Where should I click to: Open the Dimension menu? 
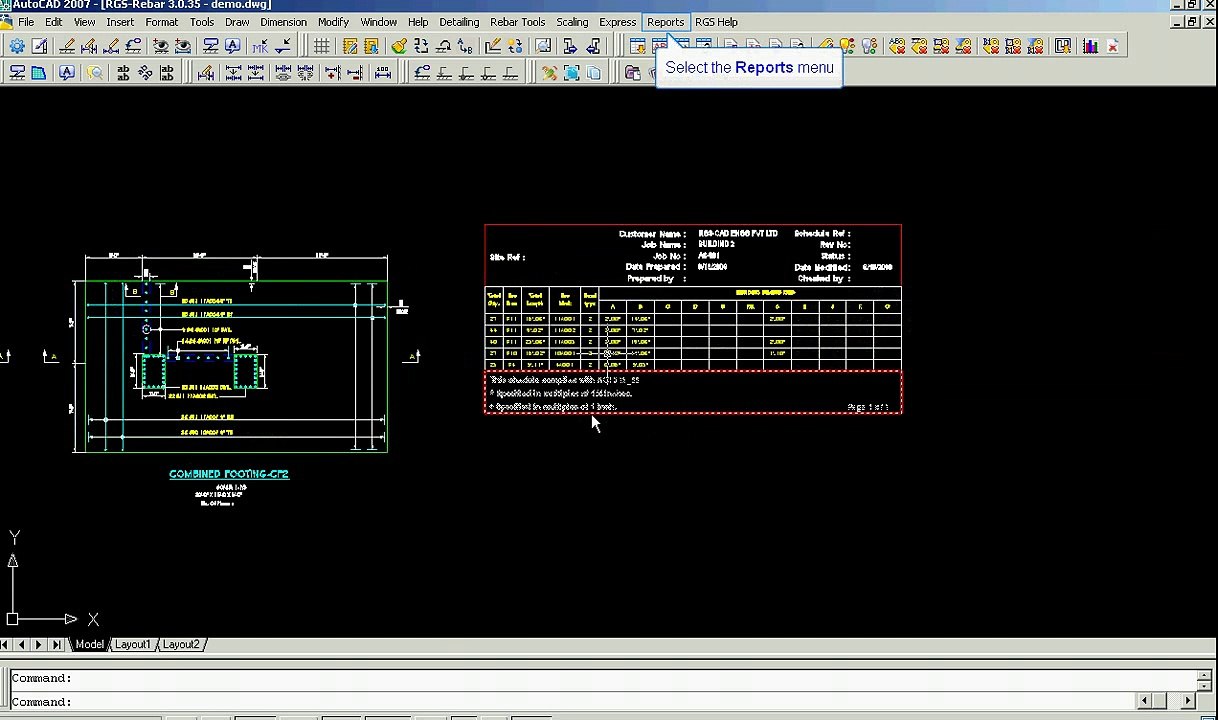tap(283, 22)
